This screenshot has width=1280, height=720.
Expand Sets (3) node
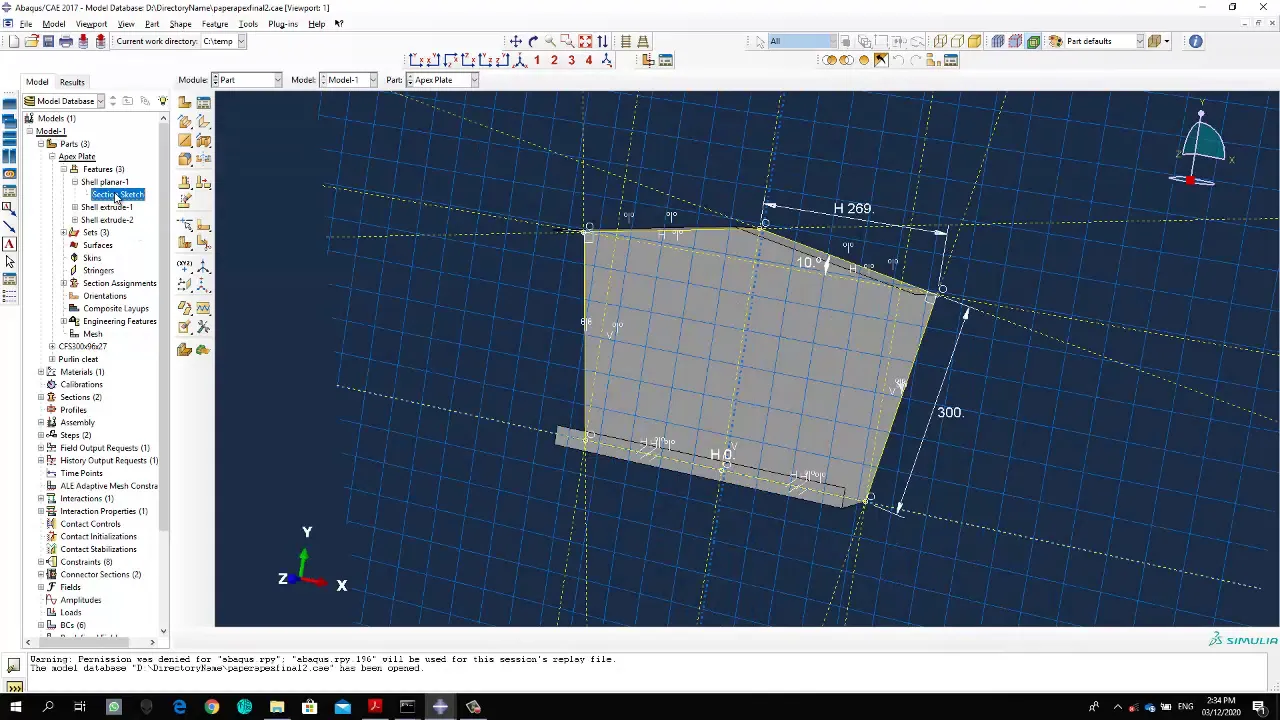coord(63,232)
